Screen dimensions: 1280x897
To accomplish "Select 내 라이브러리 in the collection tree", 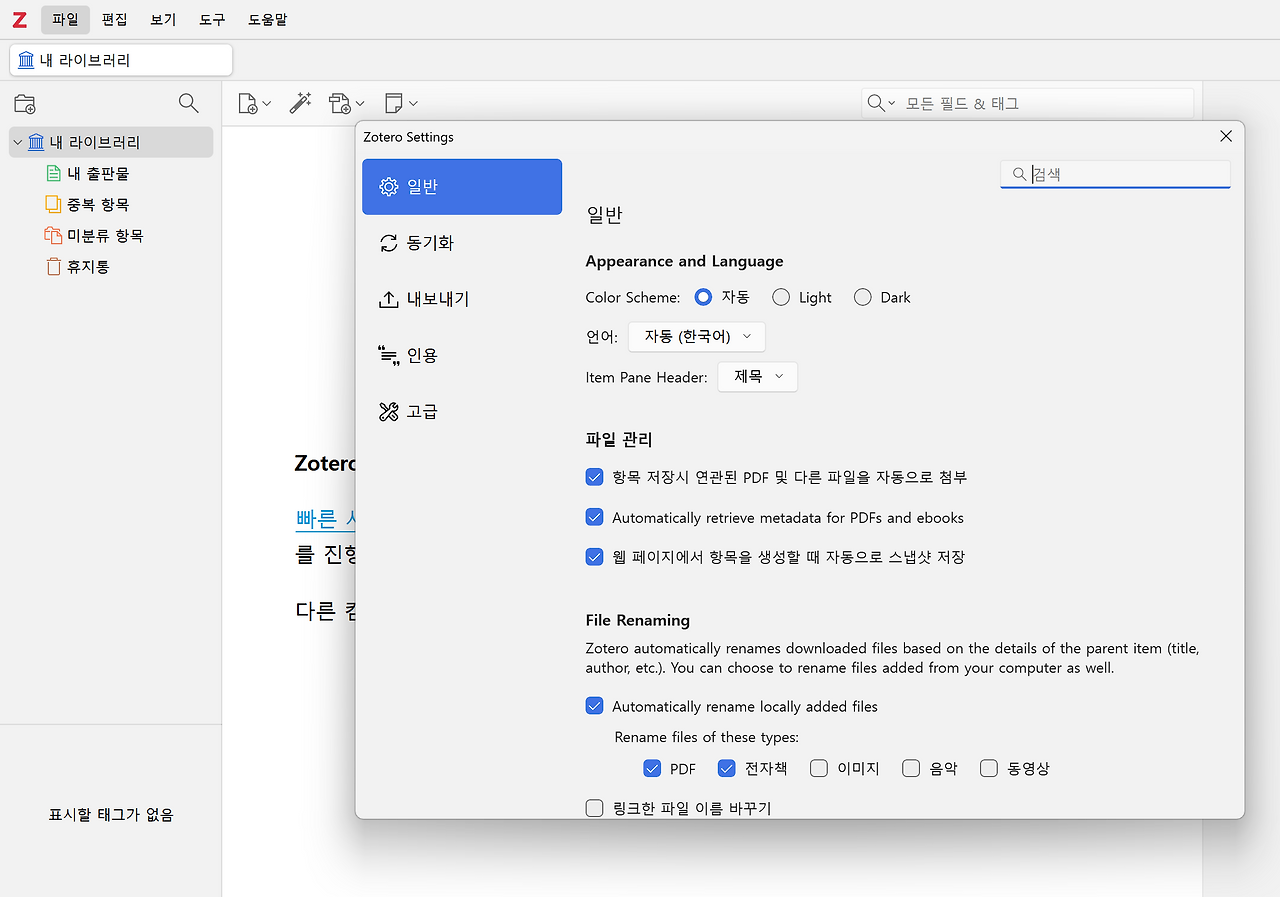I will 111,142.
